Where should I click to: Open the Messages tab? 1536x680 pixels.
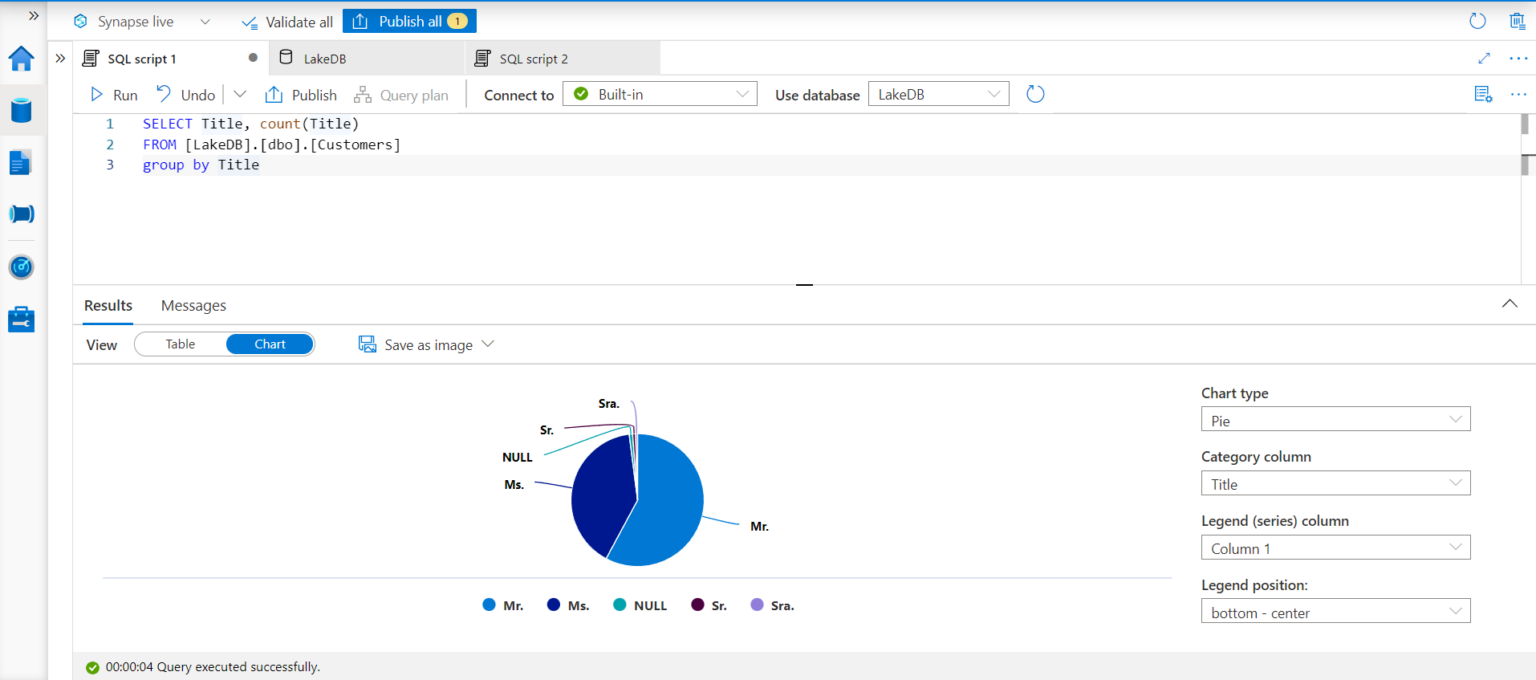pyautogui.click(x=193, y=305)
